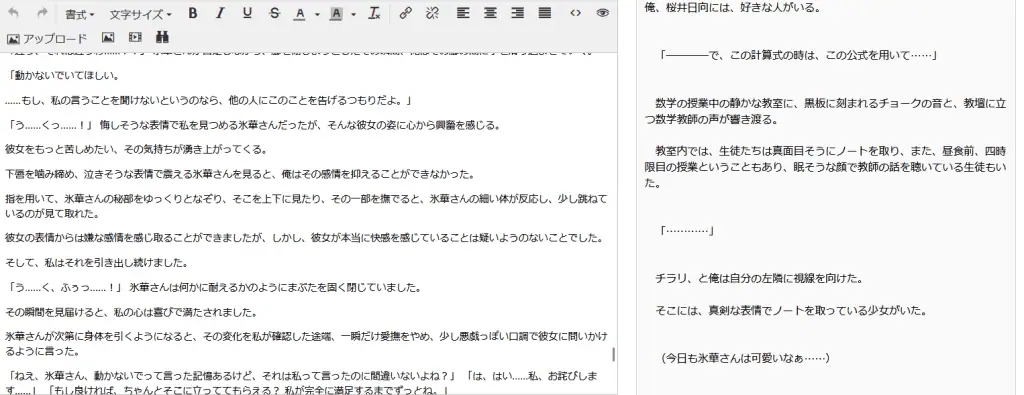Screen dimensions: 1024x395
Task: Click preview dialogue line 「…………」
Action: click(x=687, y=230)
